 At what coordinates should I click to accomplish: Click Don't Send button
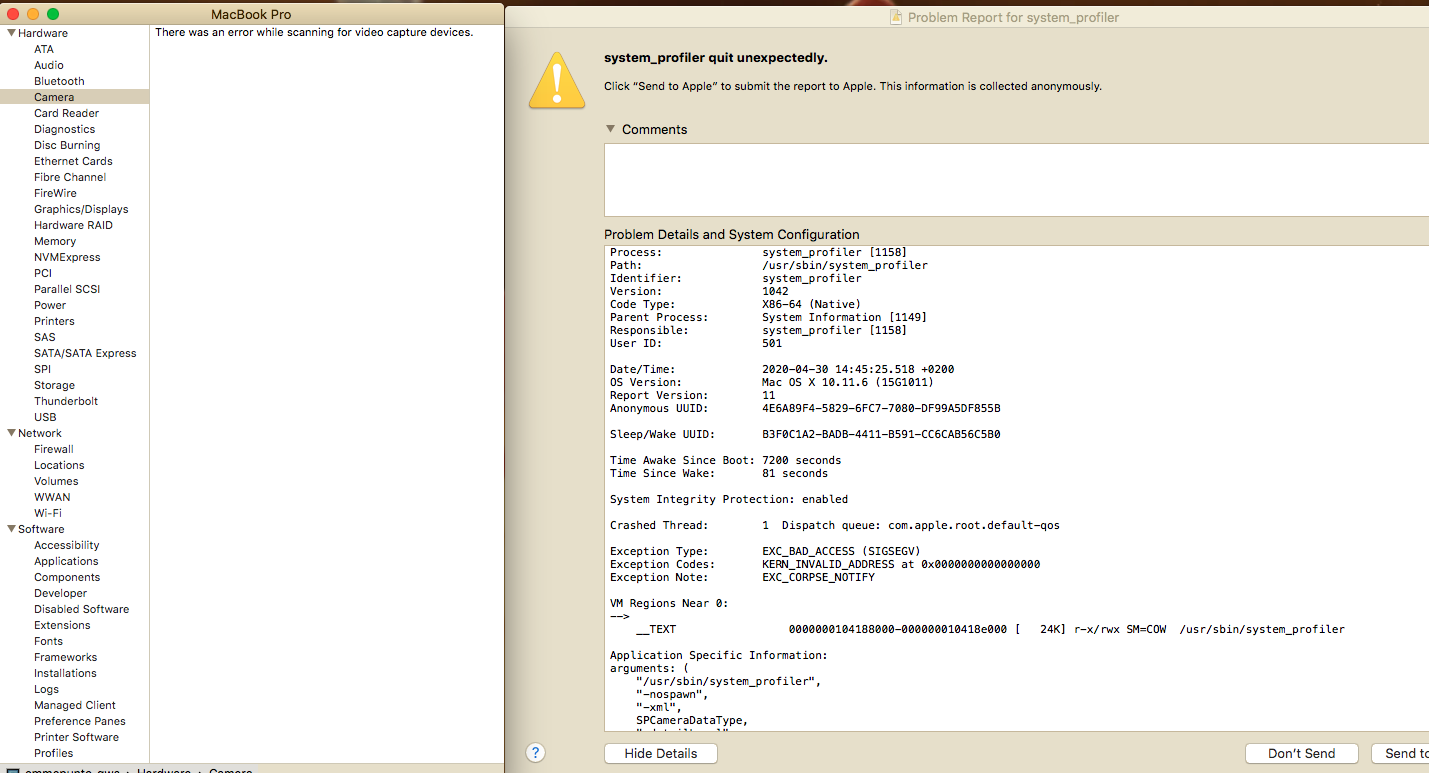tap(1301, 753)
